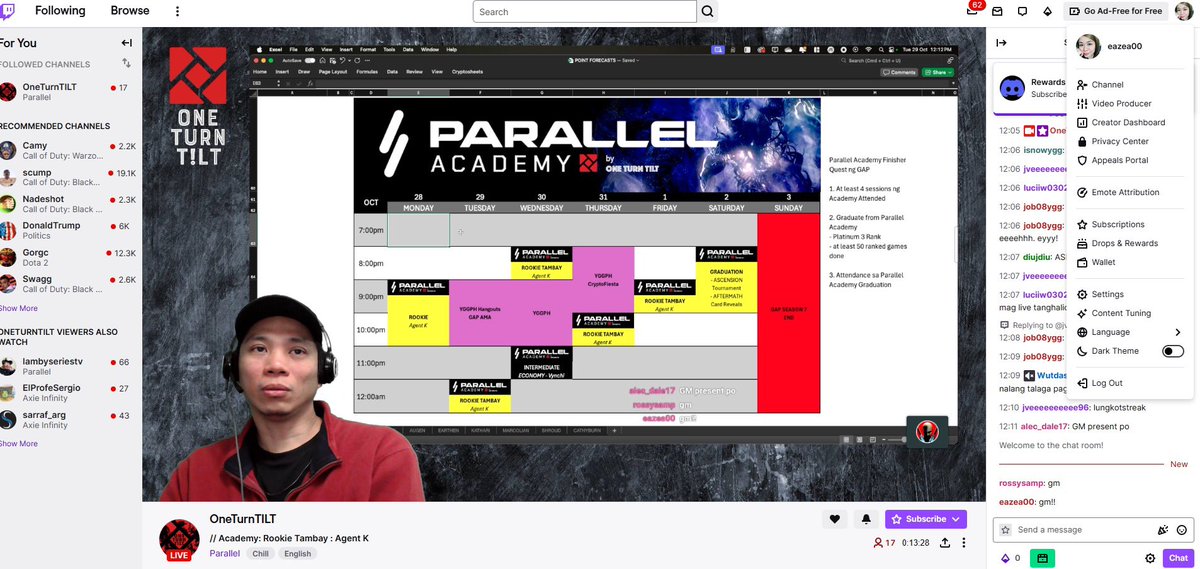Viewport: 1200px width, 569px height.
Task: Select the Chill tag
Action: pyautogui.click(x=260, y=553)
